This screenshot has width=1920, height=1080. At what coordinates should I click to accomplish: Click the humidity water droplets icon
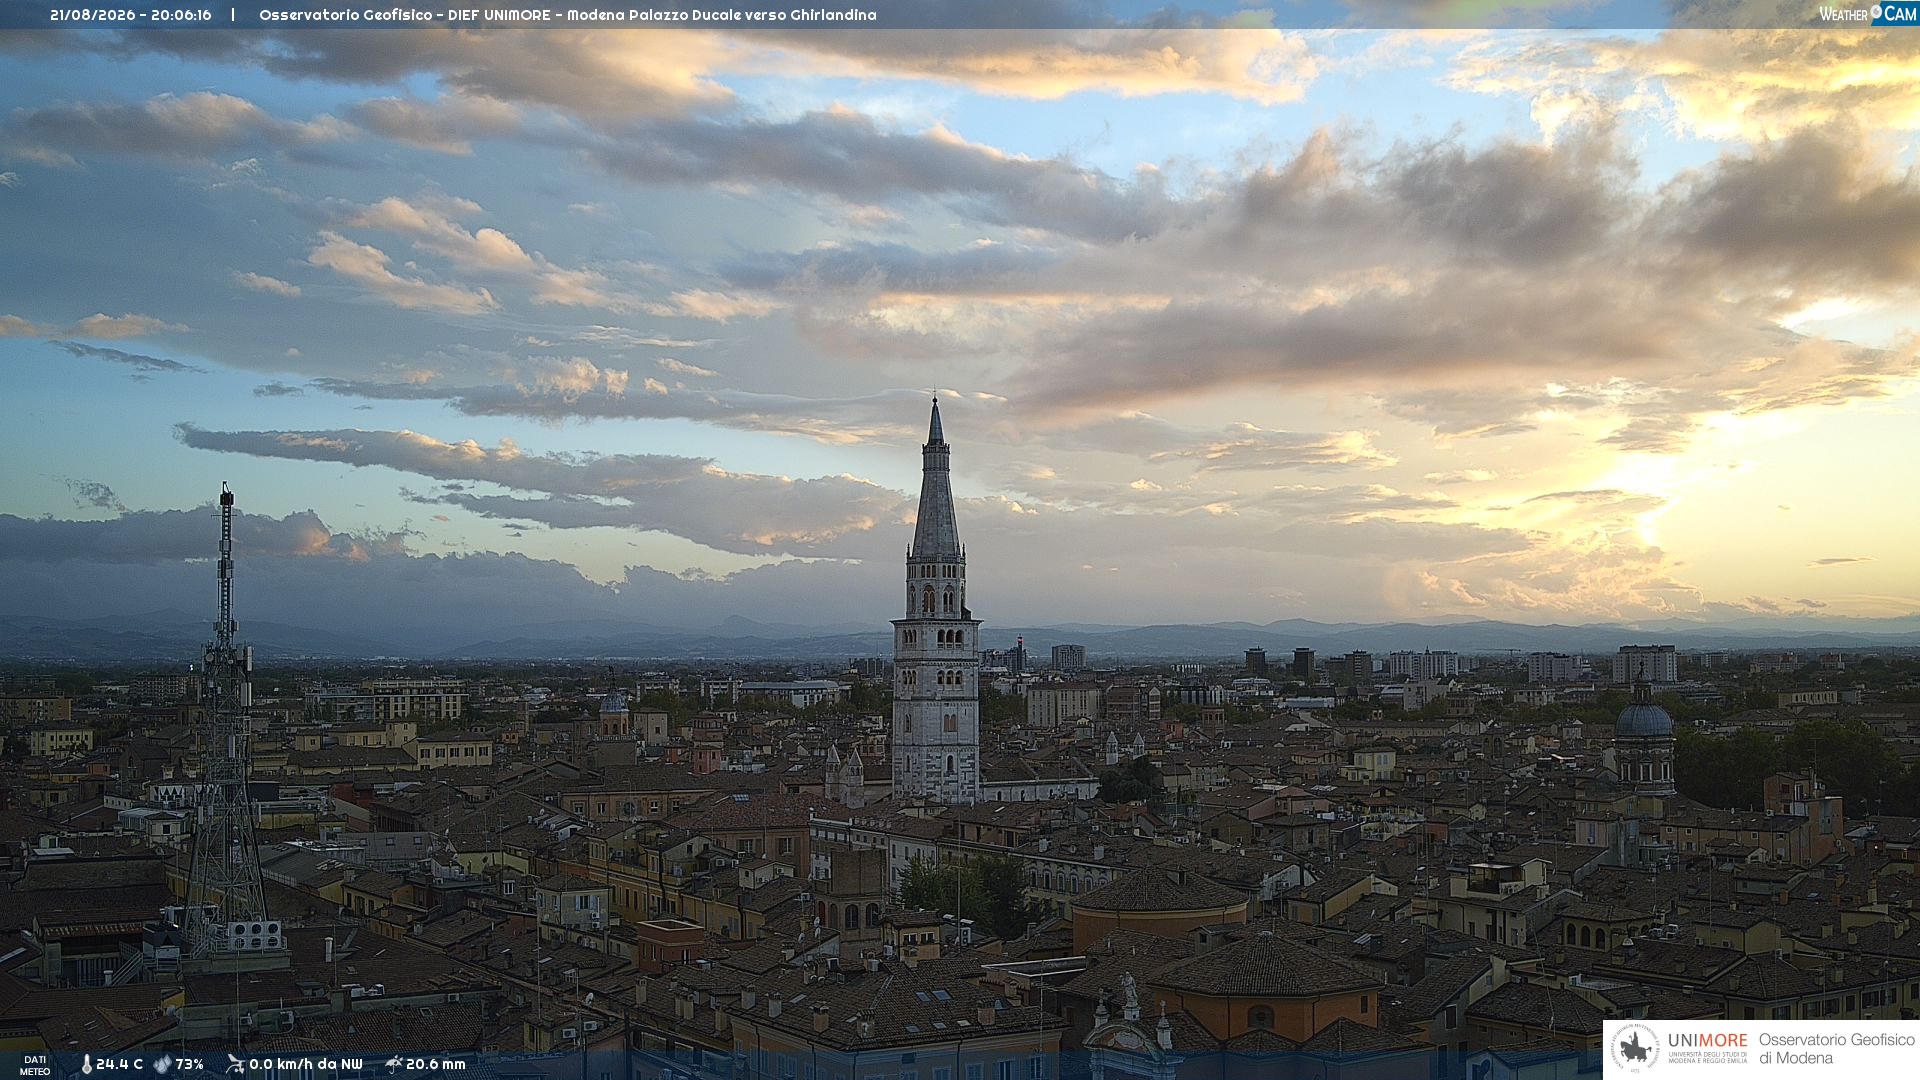[x=162, y=1065]
